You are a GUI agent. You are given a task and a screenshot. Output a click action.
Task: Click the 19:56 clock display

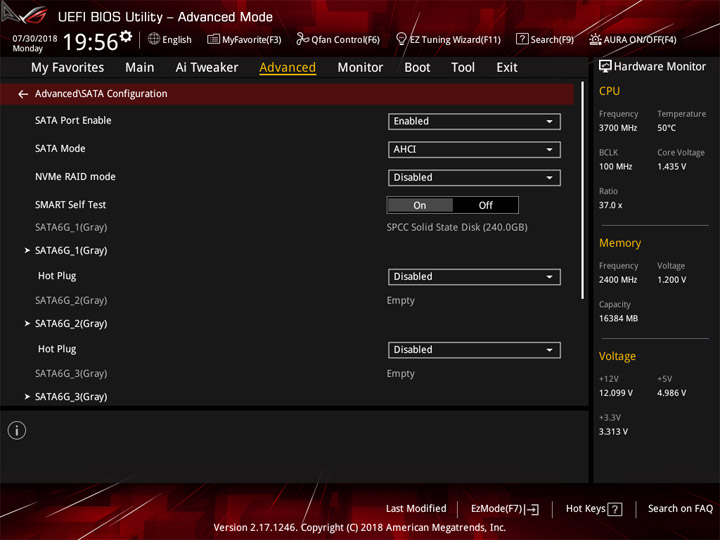[90, 41]
